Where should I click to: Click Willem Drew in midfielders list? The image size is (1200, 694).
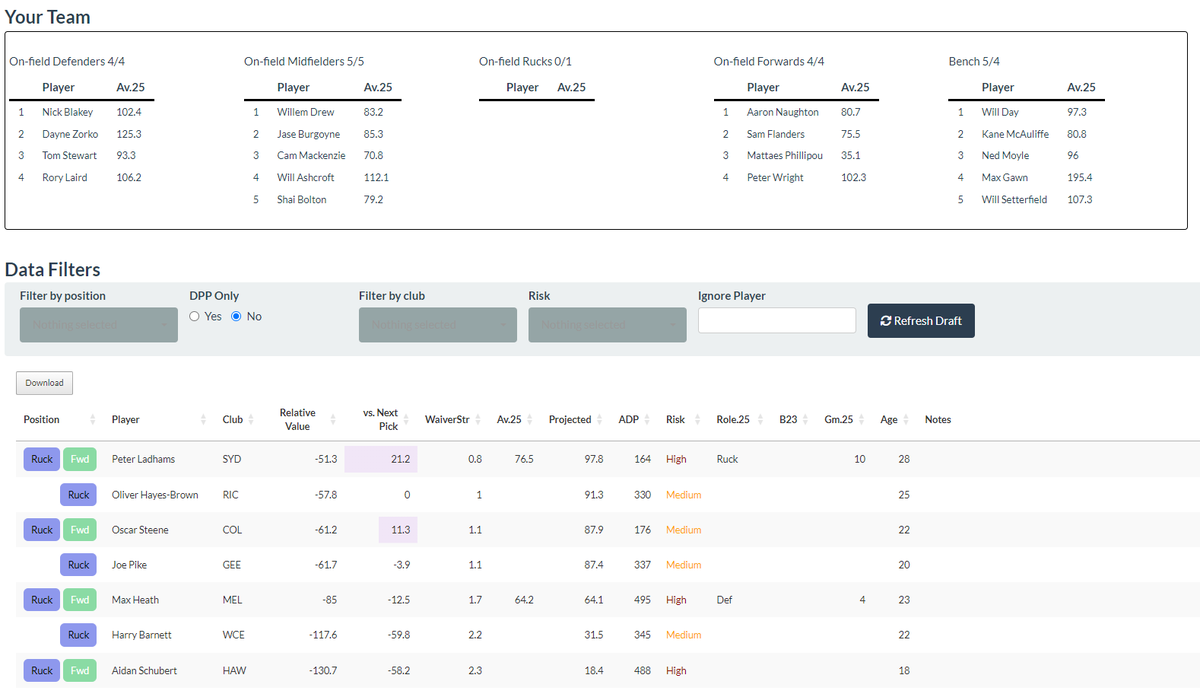[x=306, y=112]
